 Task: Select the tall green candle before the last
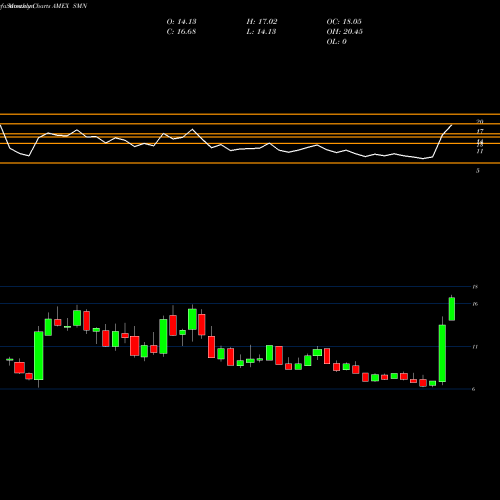point(442,353)
